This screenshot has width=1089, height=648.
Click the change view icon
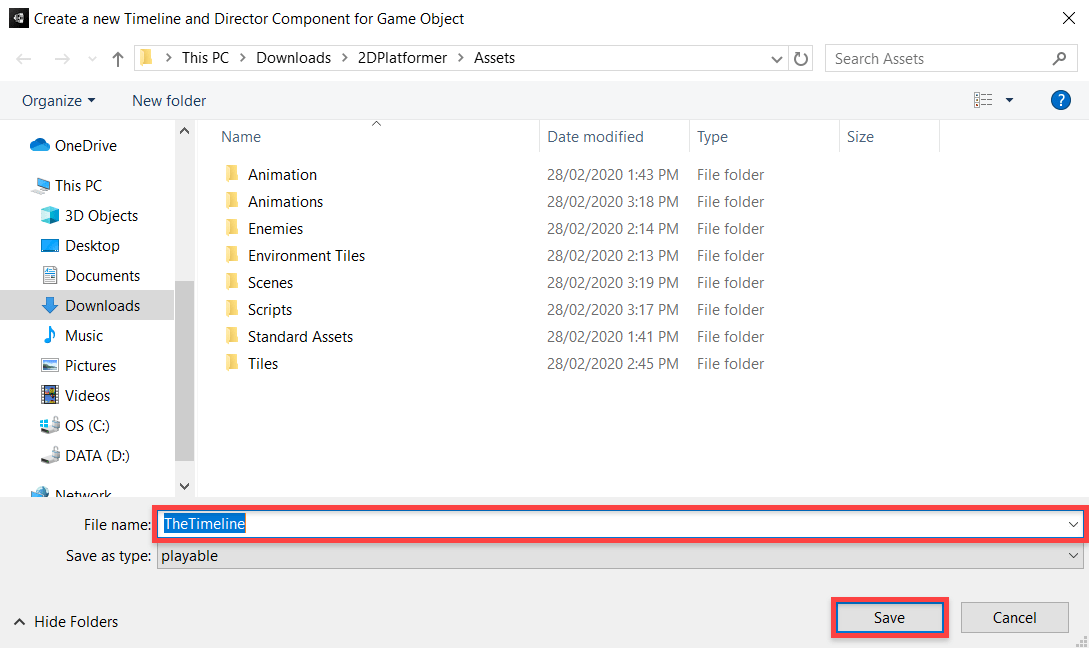[x=983, y=100]
